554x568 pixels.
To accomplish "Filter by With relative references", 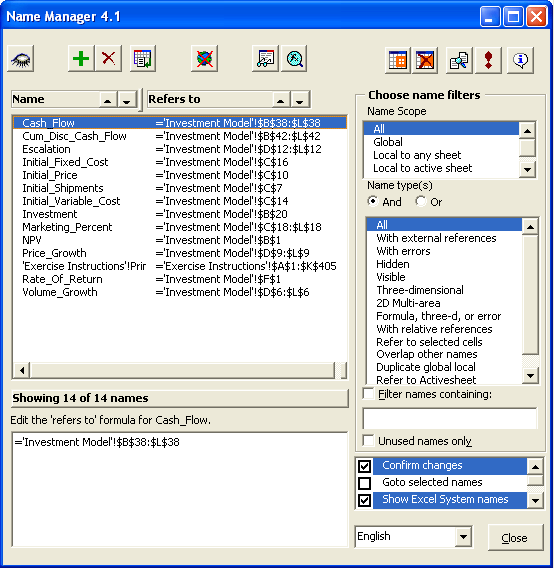I will 444,329.
